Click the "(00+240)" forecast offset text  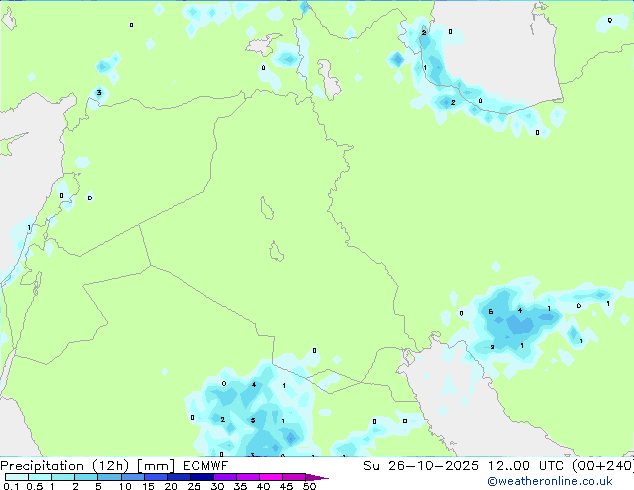603,466
